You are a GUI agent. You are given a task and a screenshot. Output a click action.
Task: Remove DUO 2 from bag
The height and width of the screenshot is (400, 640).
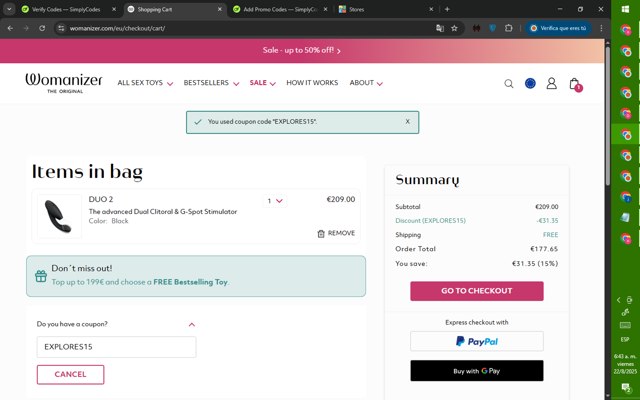click(336, 233)
